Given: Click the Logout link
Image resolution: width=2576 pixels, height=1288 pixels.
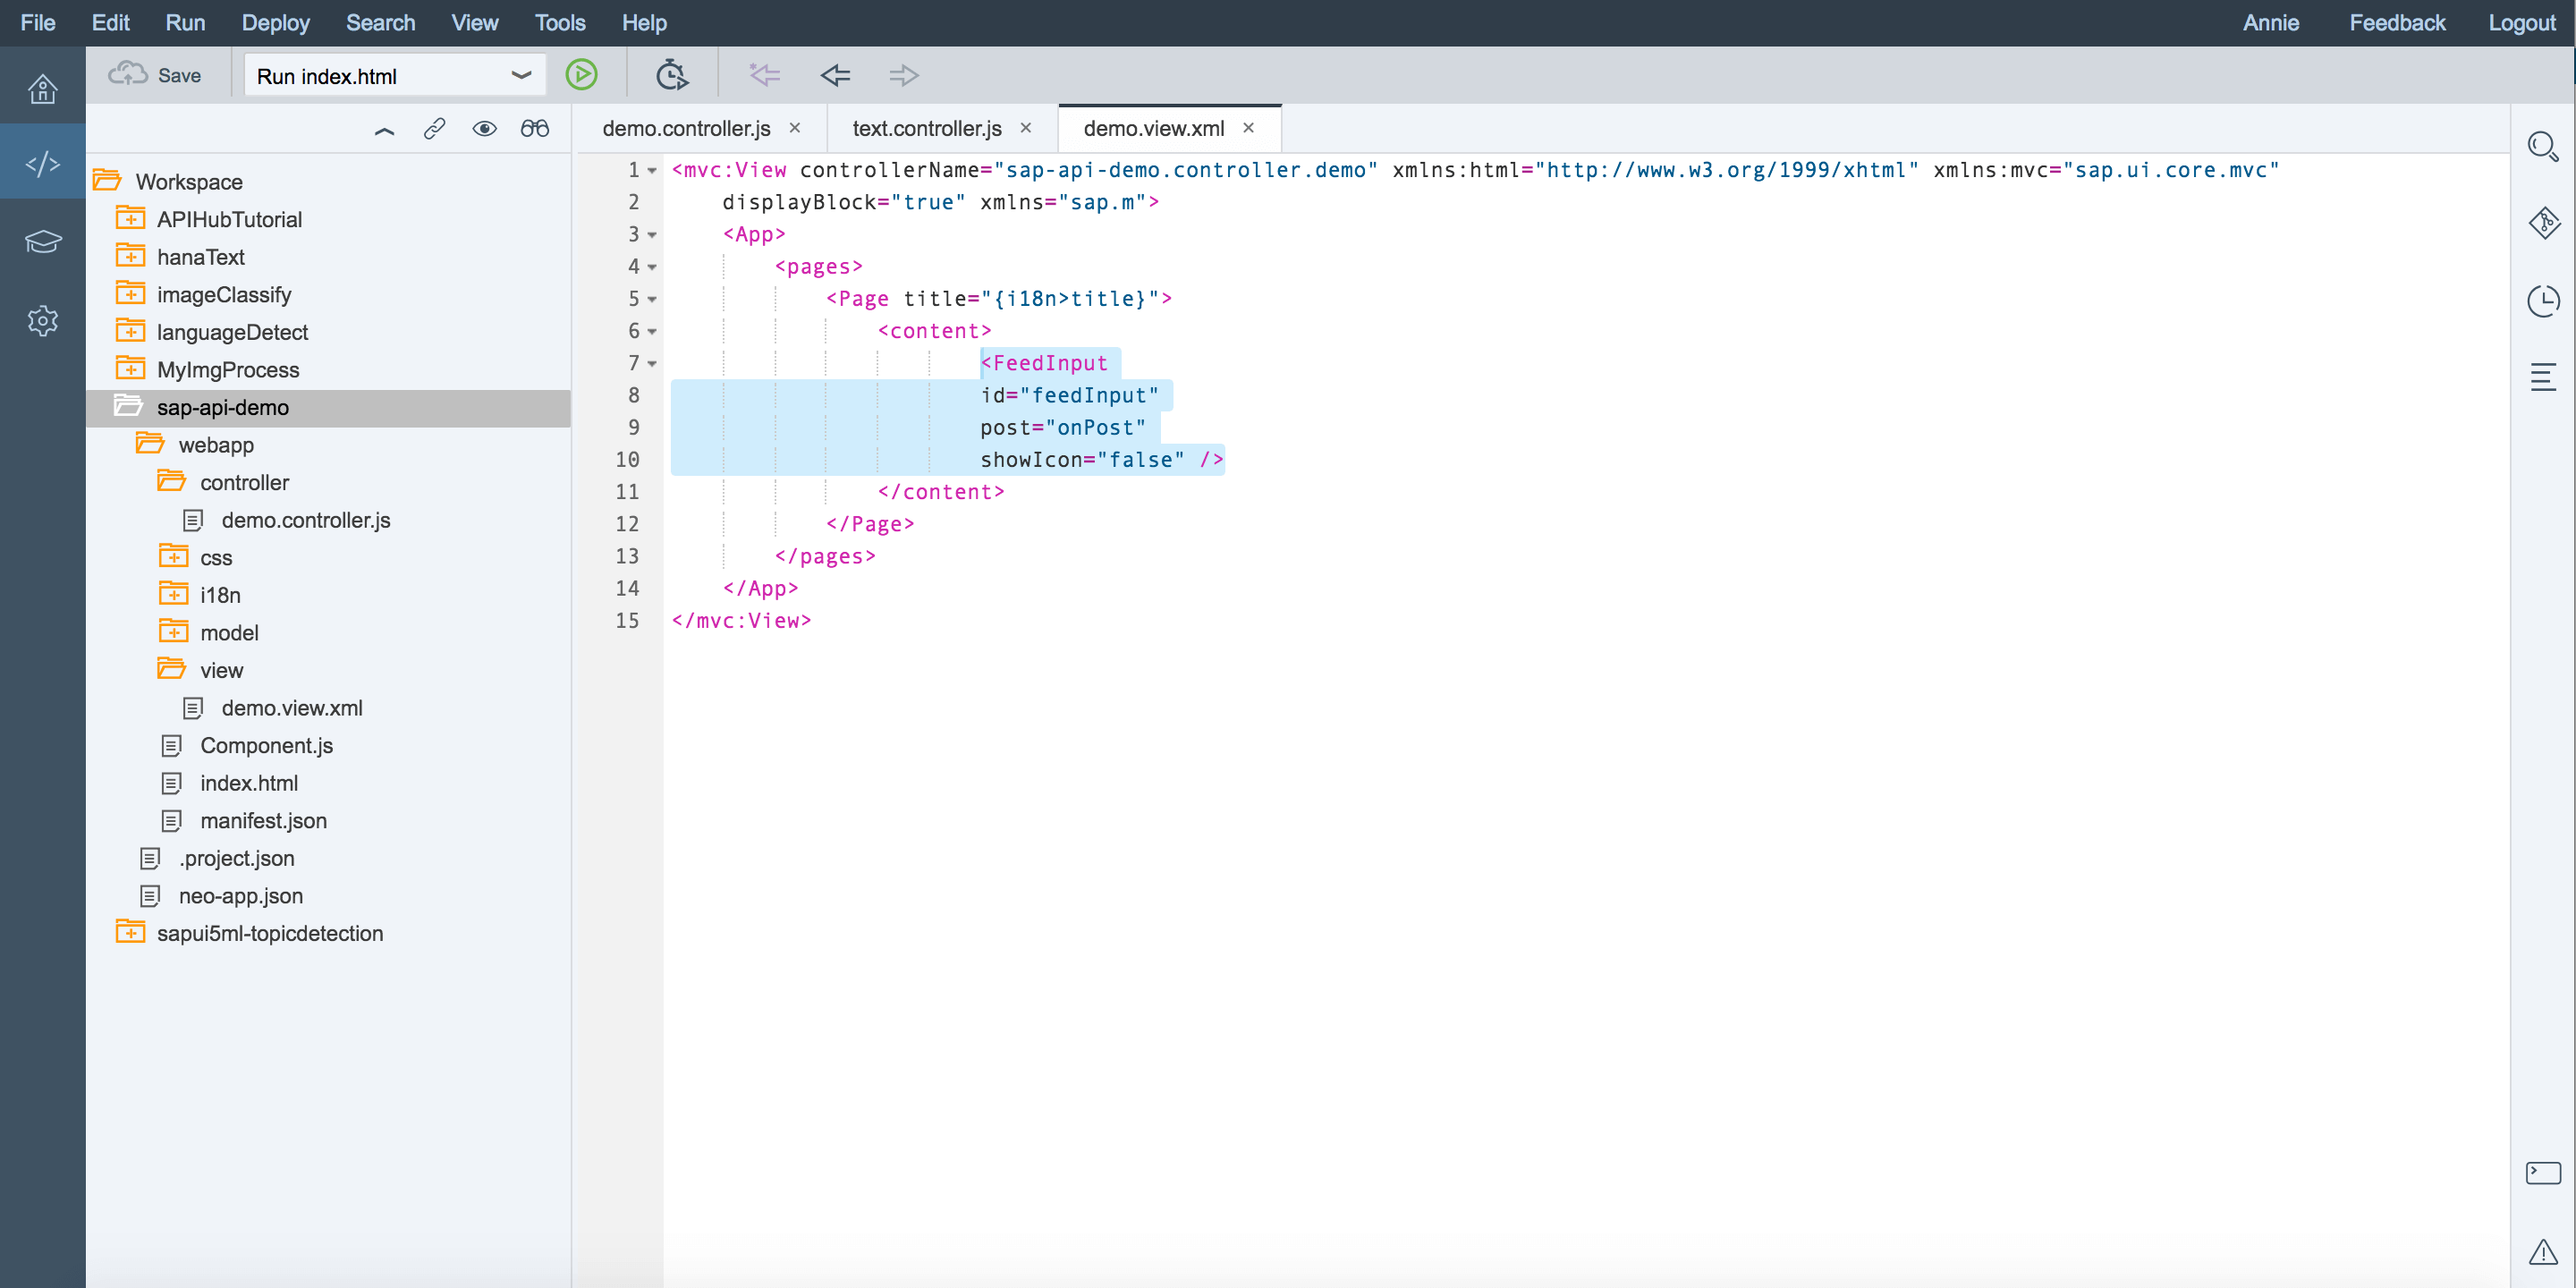Looking at the screenshot, I should (2521, 22).
